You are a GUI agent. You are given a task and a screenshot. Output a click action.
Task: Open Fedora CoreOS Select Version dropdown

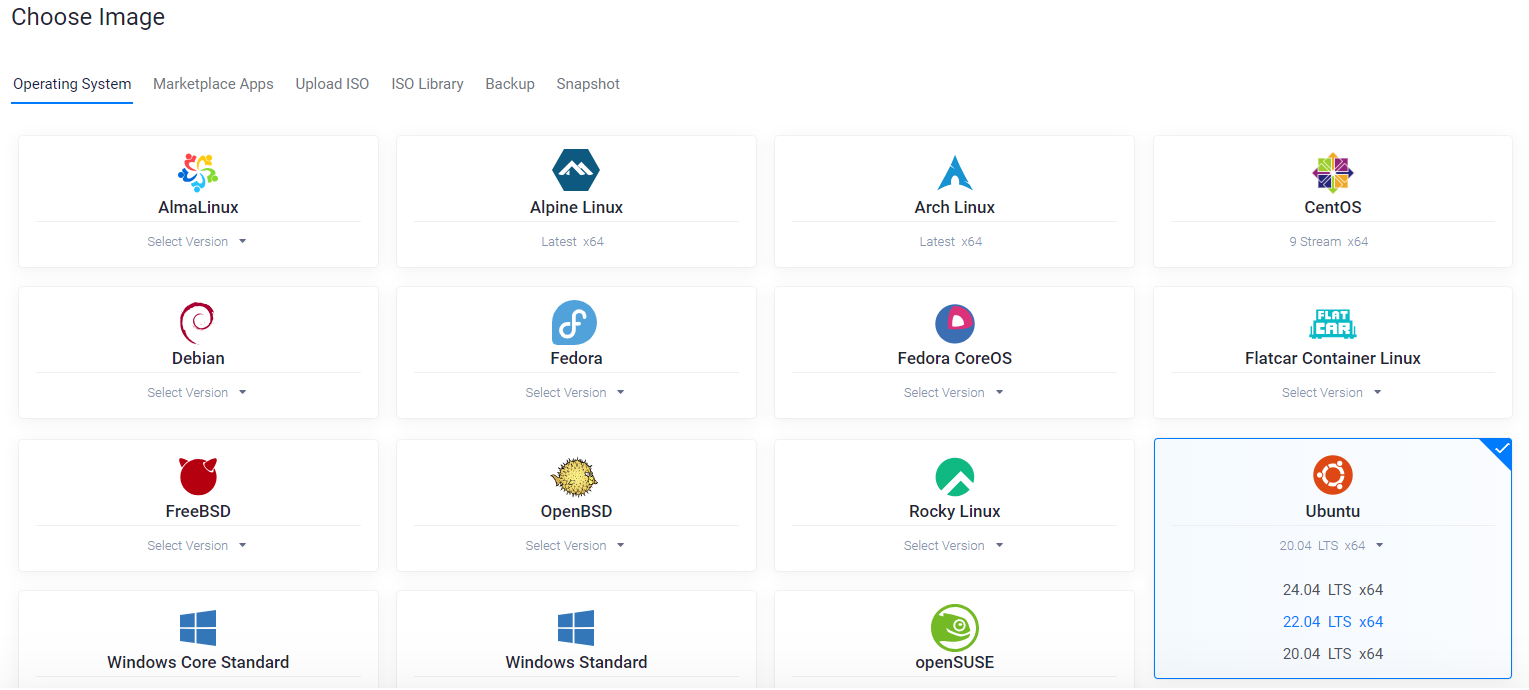[953, 393]
